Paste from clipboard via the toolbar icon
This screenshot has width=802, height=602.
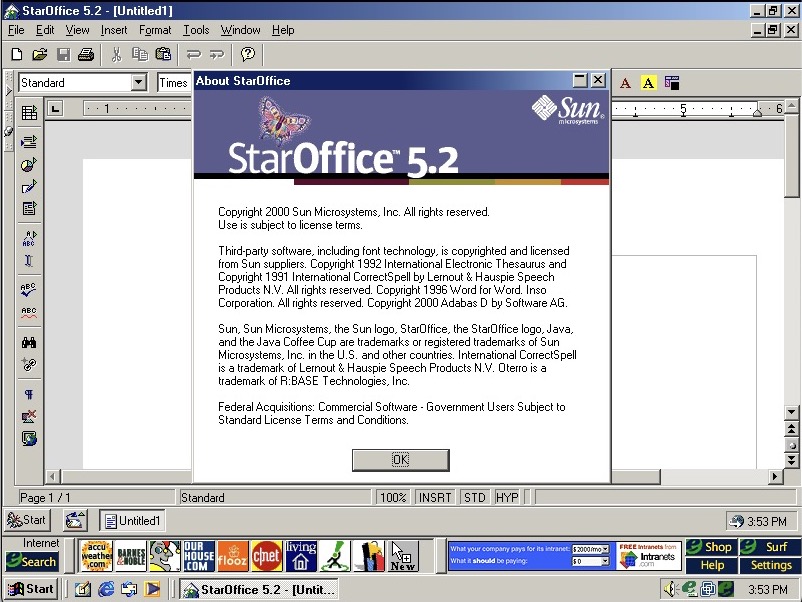pos(164,54)
